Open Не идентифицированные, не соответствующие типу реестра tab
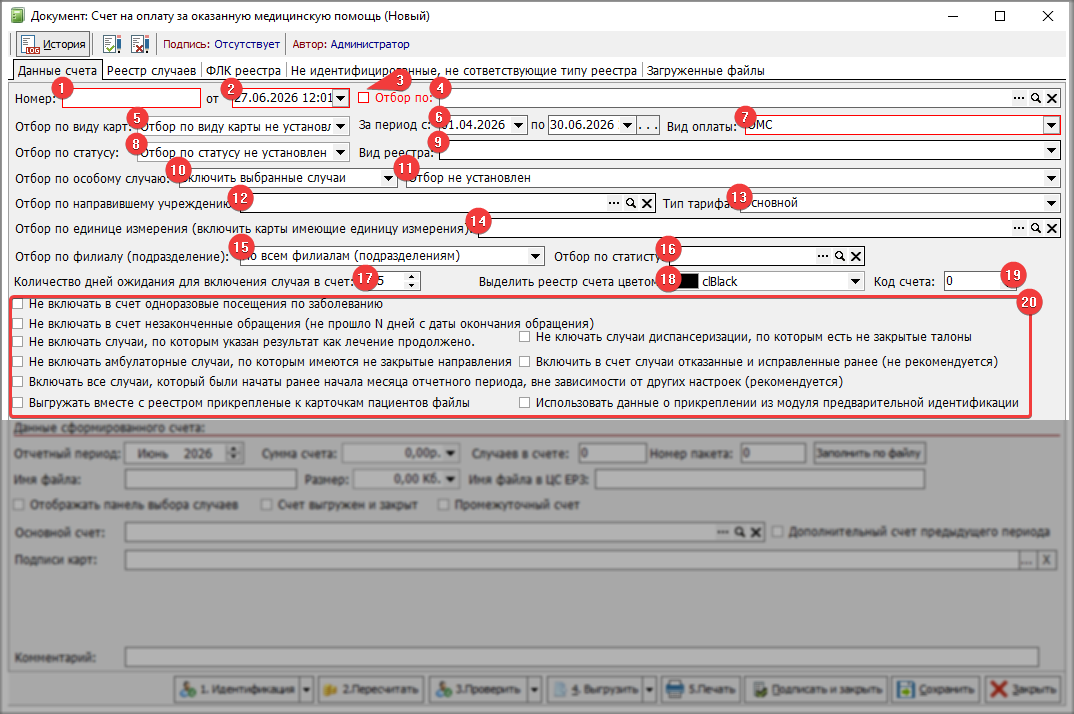This screenshot has height=714, width=1074. point(464,71)
